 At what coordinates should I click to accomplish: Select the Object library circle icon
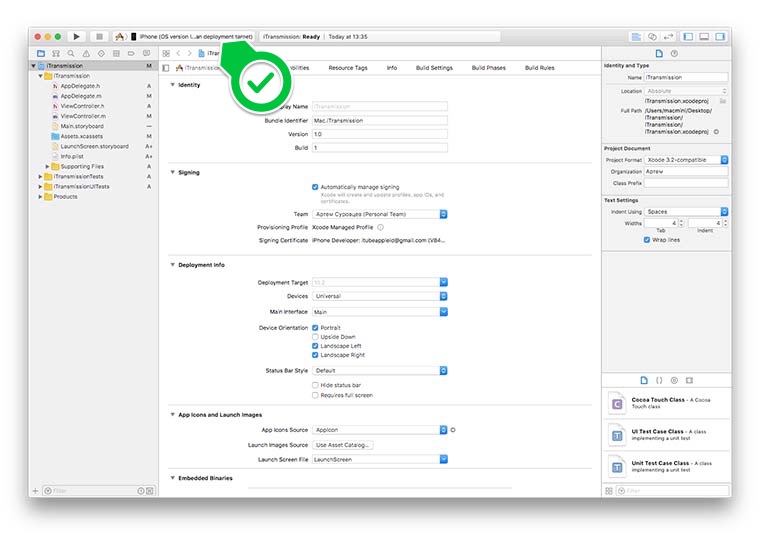pos(674,380)
